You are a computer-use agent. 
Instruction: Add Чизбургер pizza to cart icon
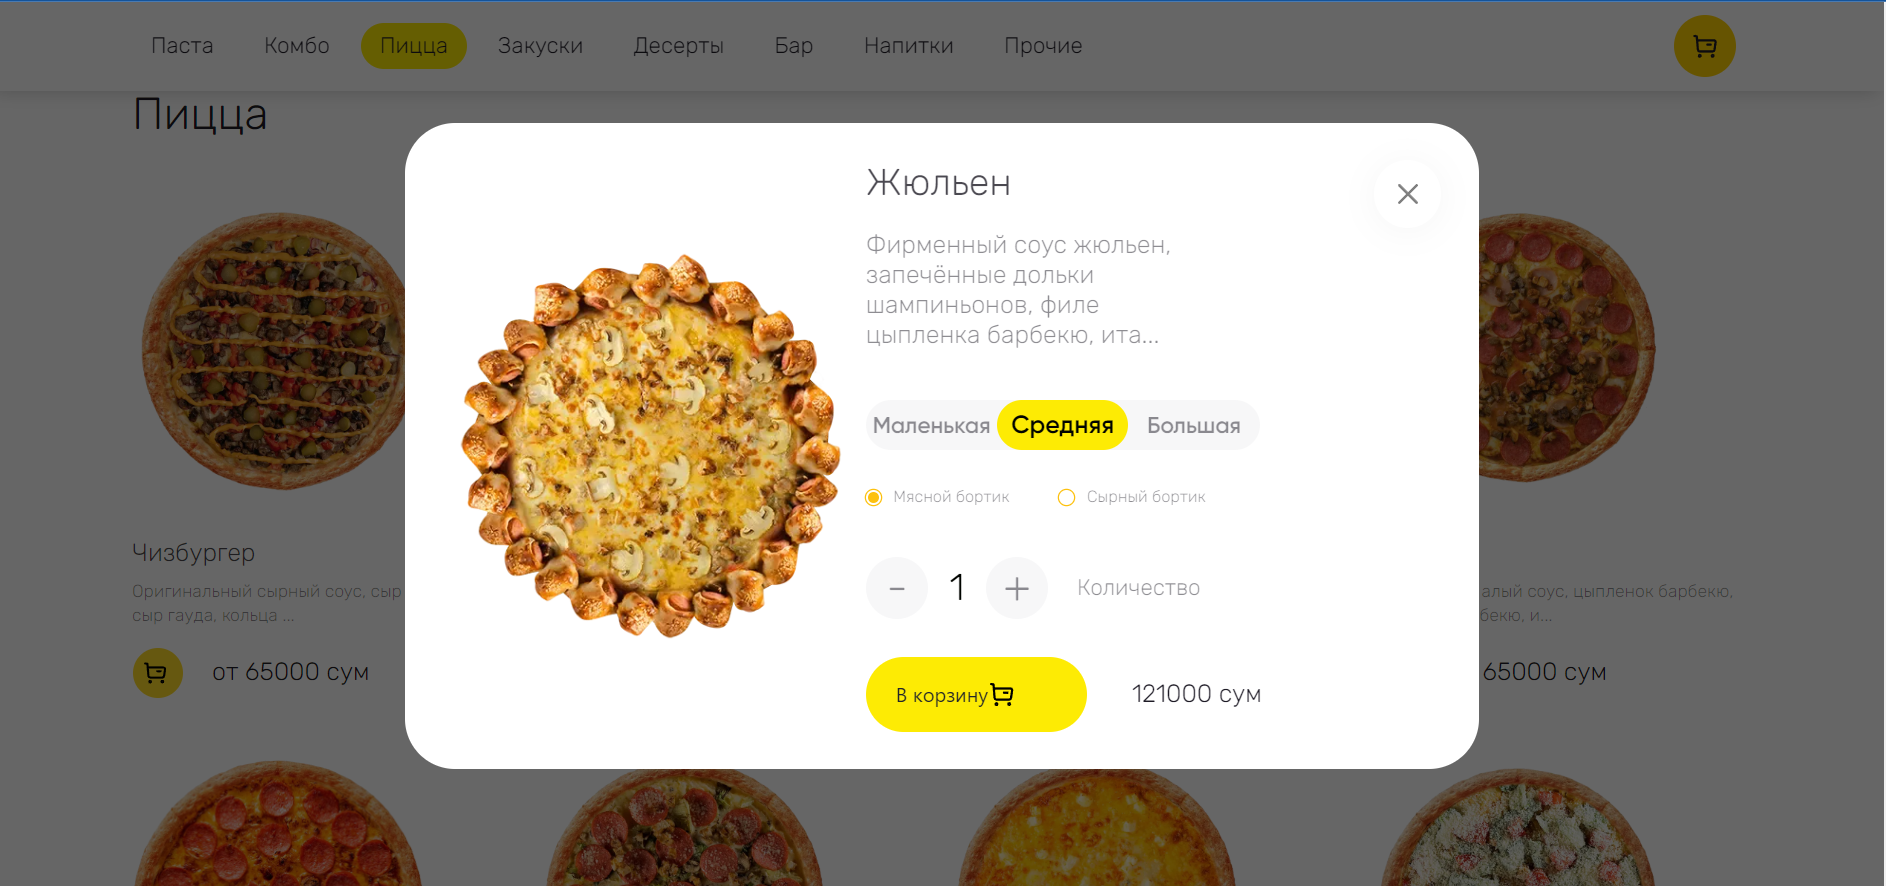(x=157, y=673)
